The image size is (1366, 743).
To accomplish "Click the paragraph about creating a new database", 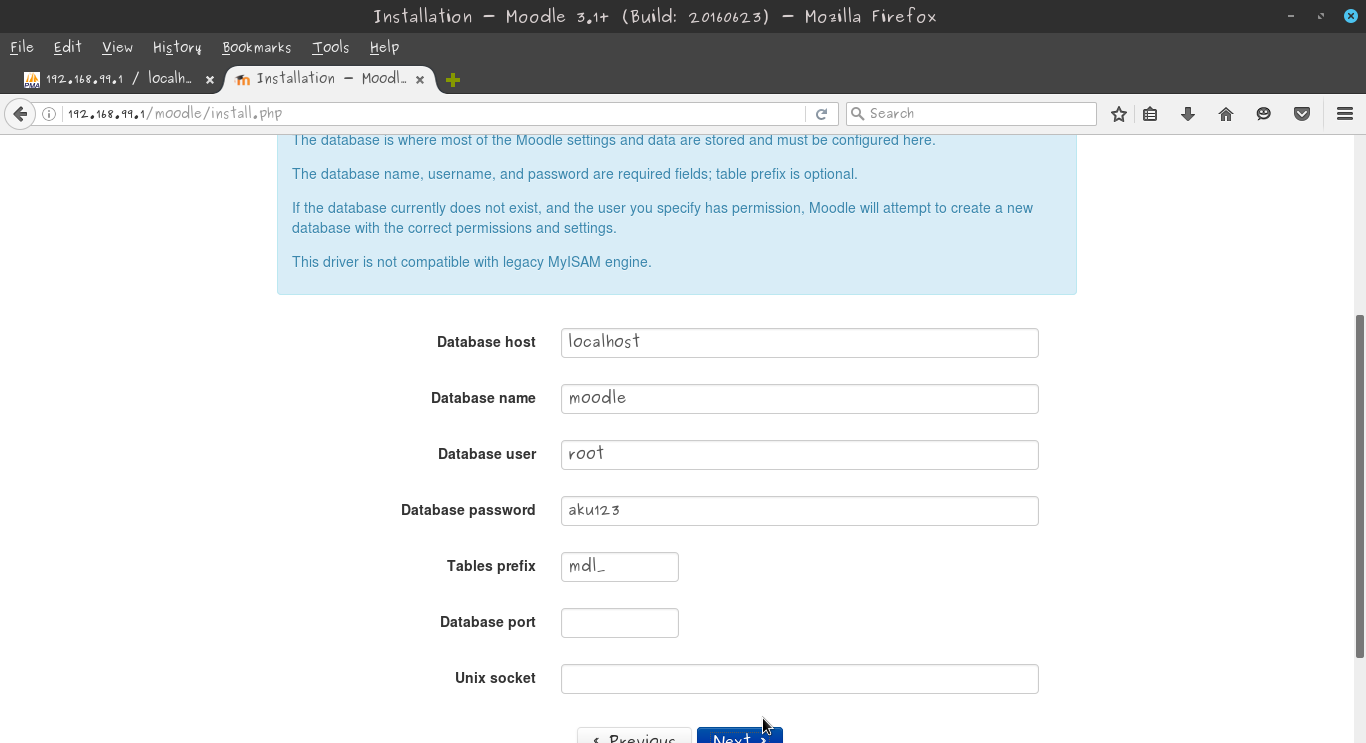I will [x=663, y=218].
